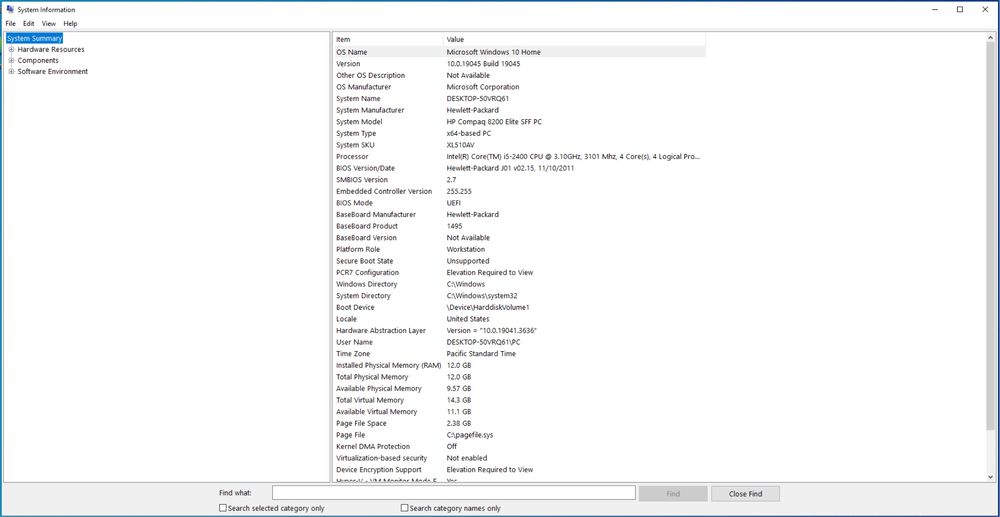Maximize the System Information window
The height and width of the screenshot is (517, 1000).
[960, 9]
